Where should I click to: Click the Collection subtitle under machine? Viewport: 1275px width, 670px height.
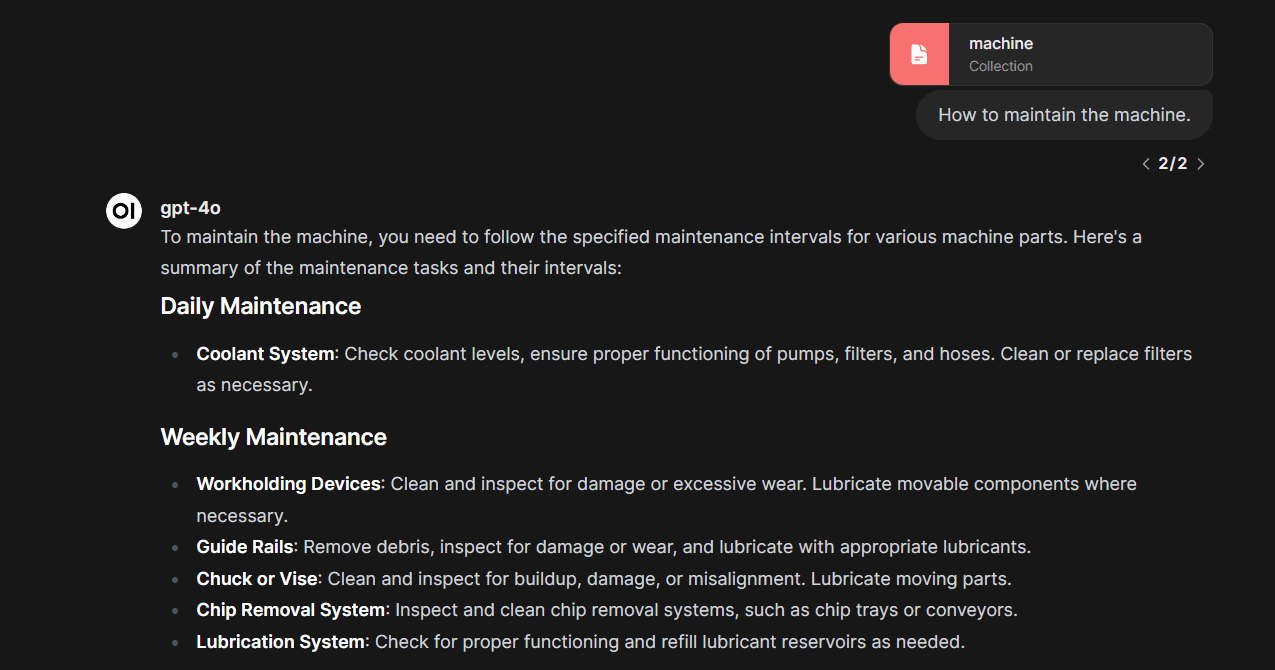click(x=1000, y=66)
